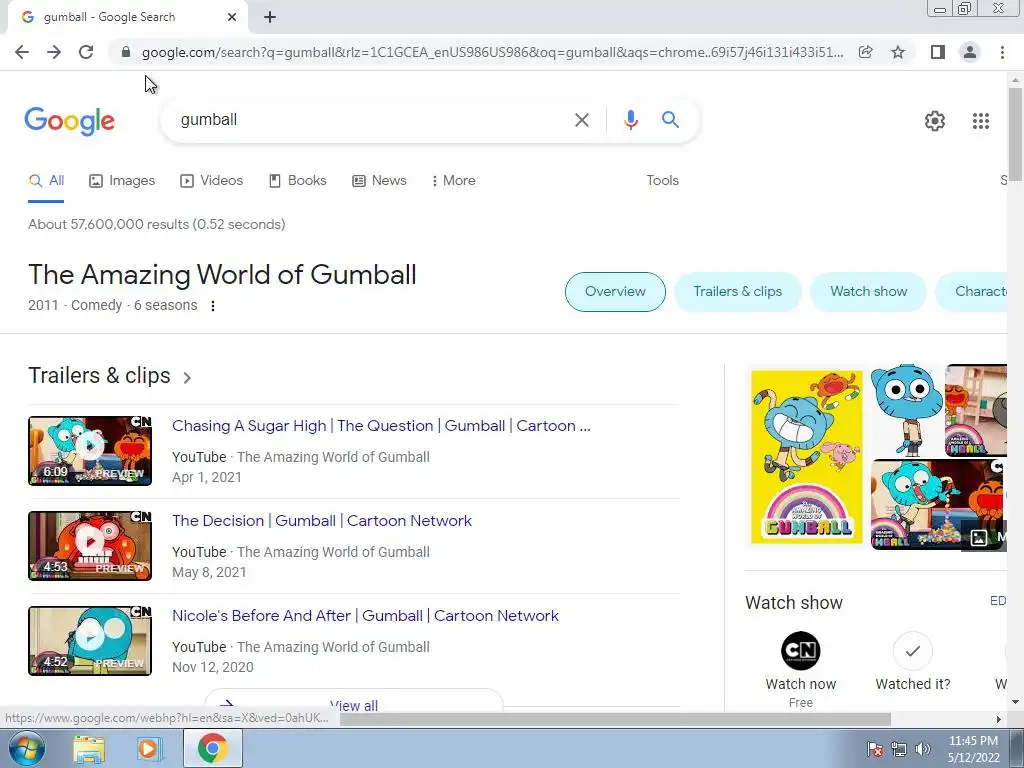Click View all trailers button
This screenshot has height=768, width=1024.
(353, 701)
